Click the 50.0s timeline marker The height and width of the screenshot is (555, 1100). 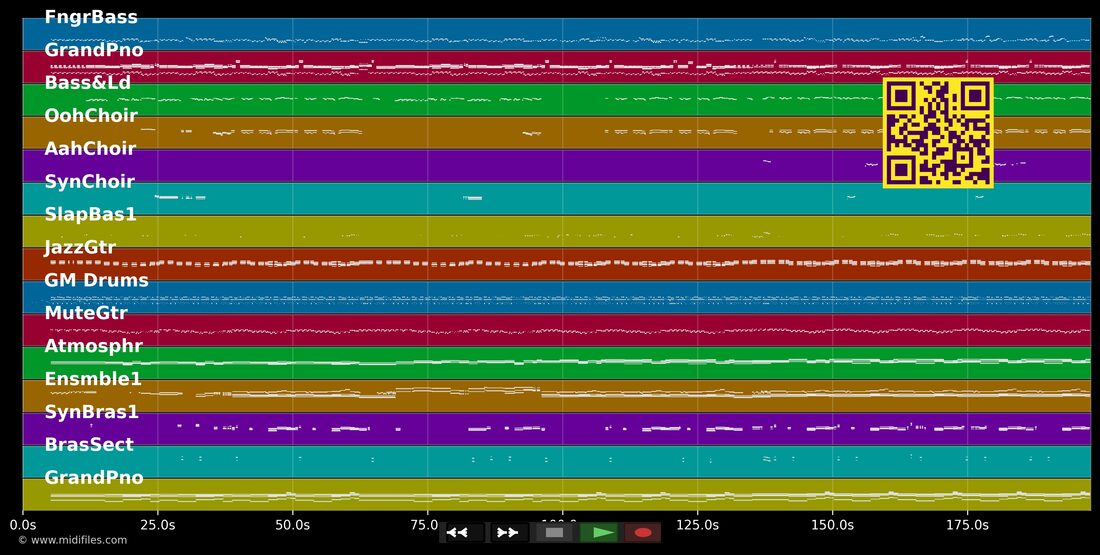pos(293,525)
